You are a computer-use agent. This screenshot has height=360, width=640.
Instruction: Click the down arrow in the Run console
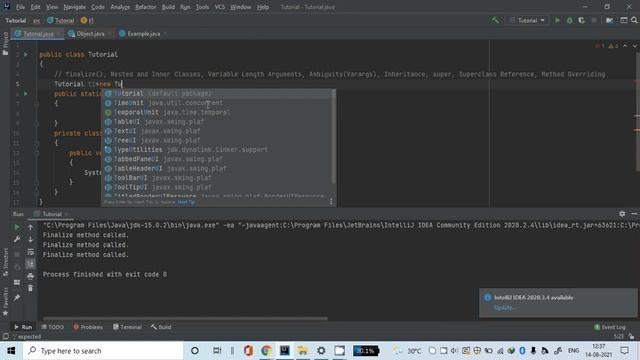[x=31, y=240]
